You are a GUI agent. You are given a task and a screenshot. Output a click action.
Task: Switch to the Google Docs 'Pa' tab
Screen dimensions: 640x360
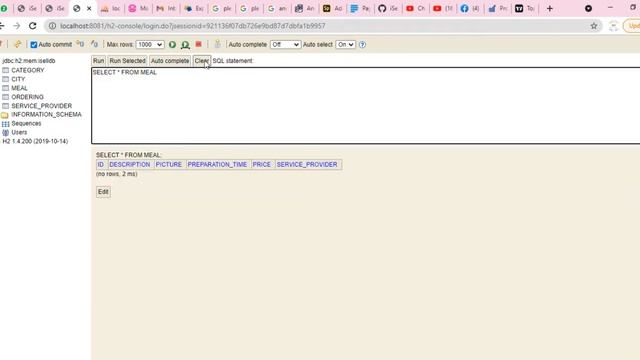coord(360,8)
